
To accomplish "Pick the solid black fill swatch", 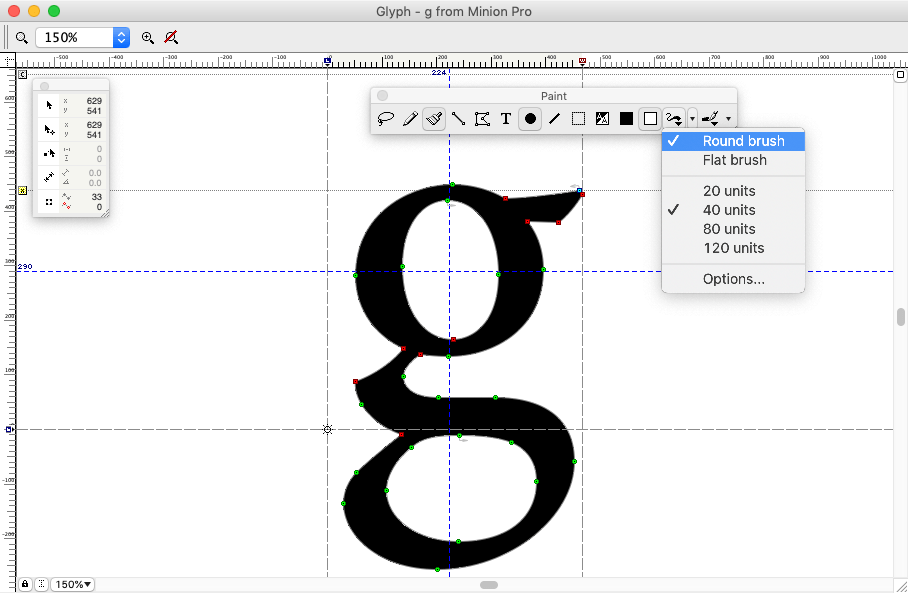I will [x=626, y=119].
